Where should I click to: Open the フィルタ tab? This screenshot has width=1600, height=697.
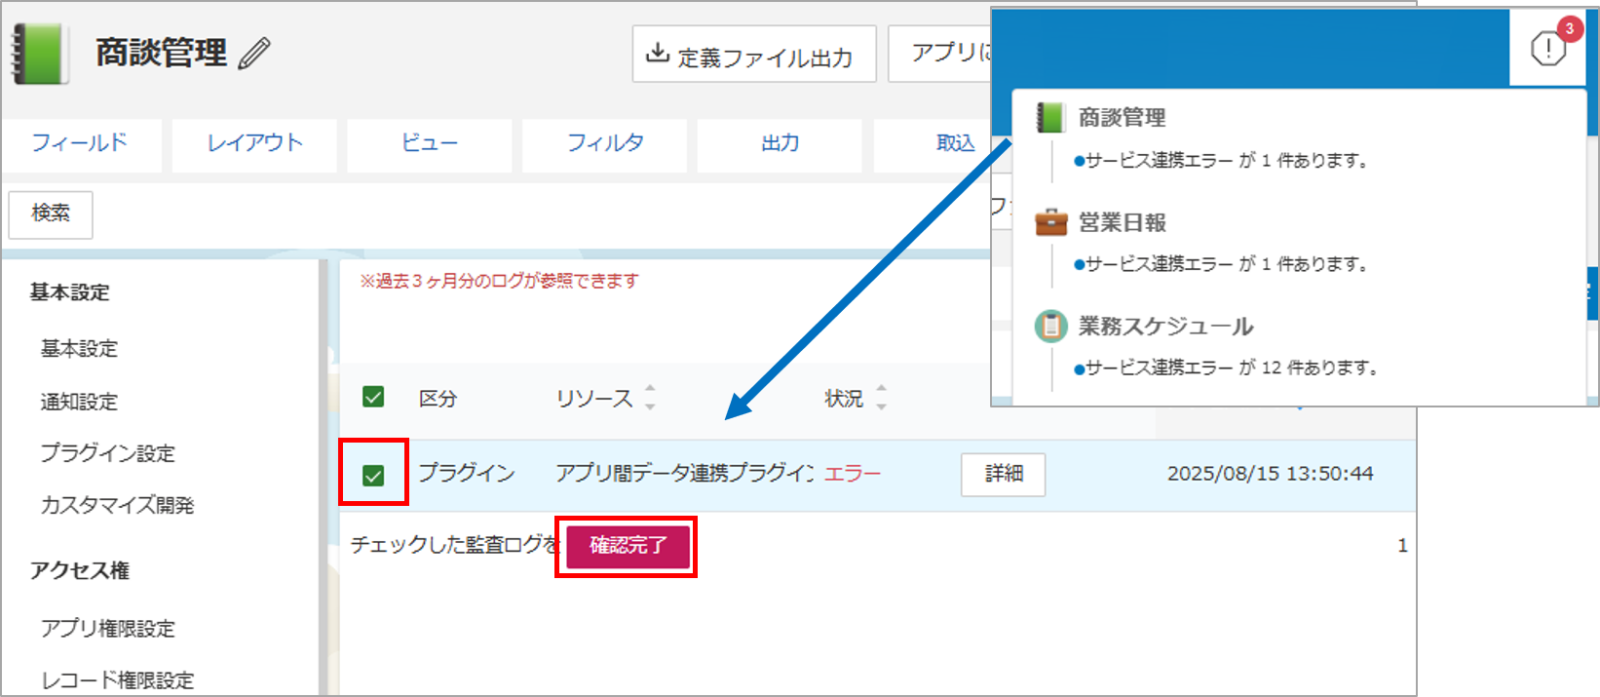[x=605, y=144]
